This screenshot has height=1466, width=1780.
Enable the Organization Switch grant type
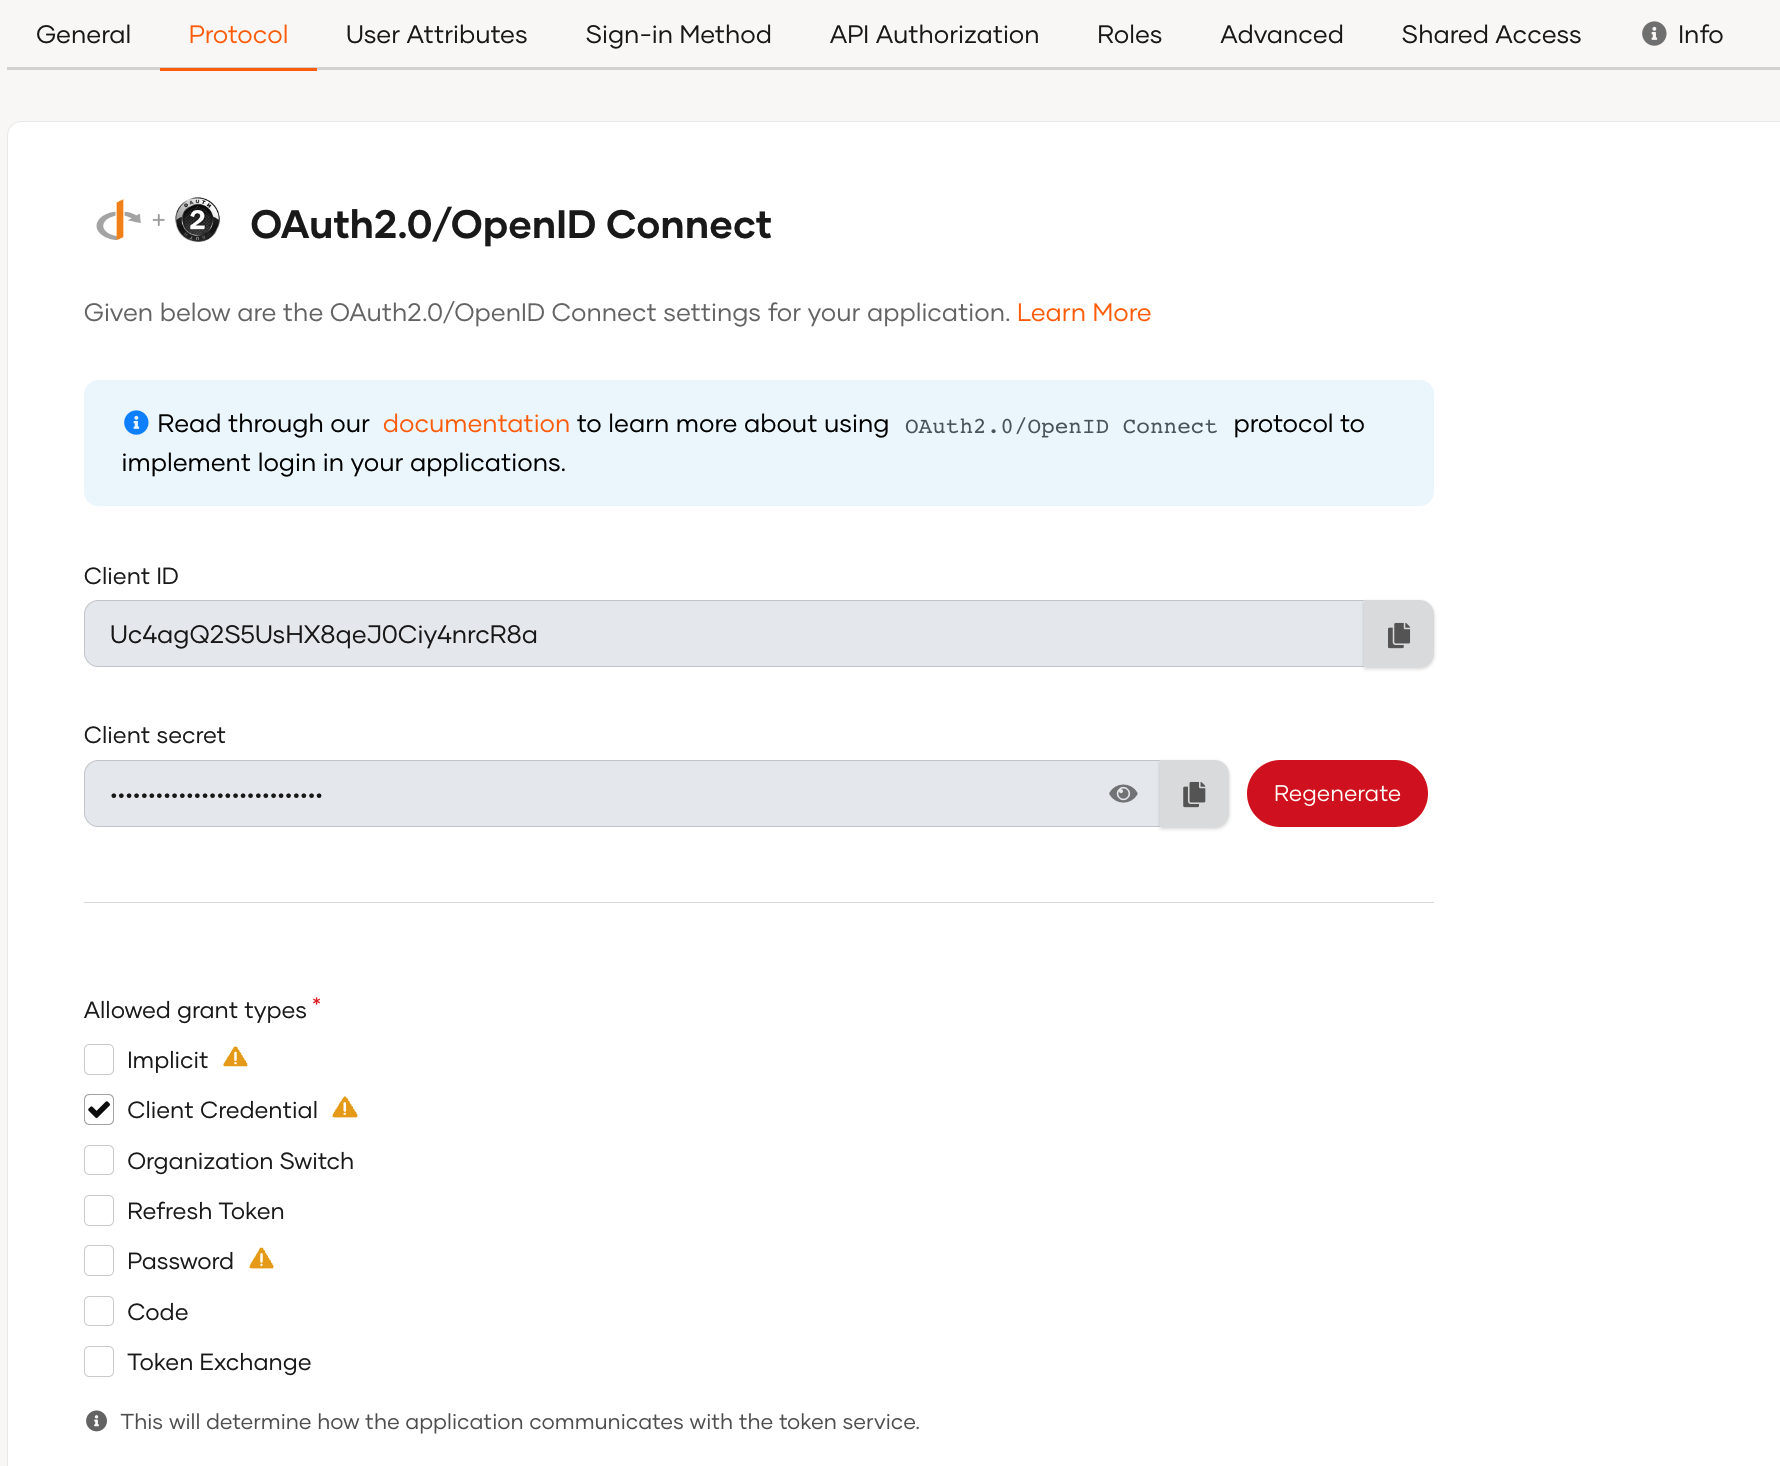pyautogui.click(x=99, y=1160)
